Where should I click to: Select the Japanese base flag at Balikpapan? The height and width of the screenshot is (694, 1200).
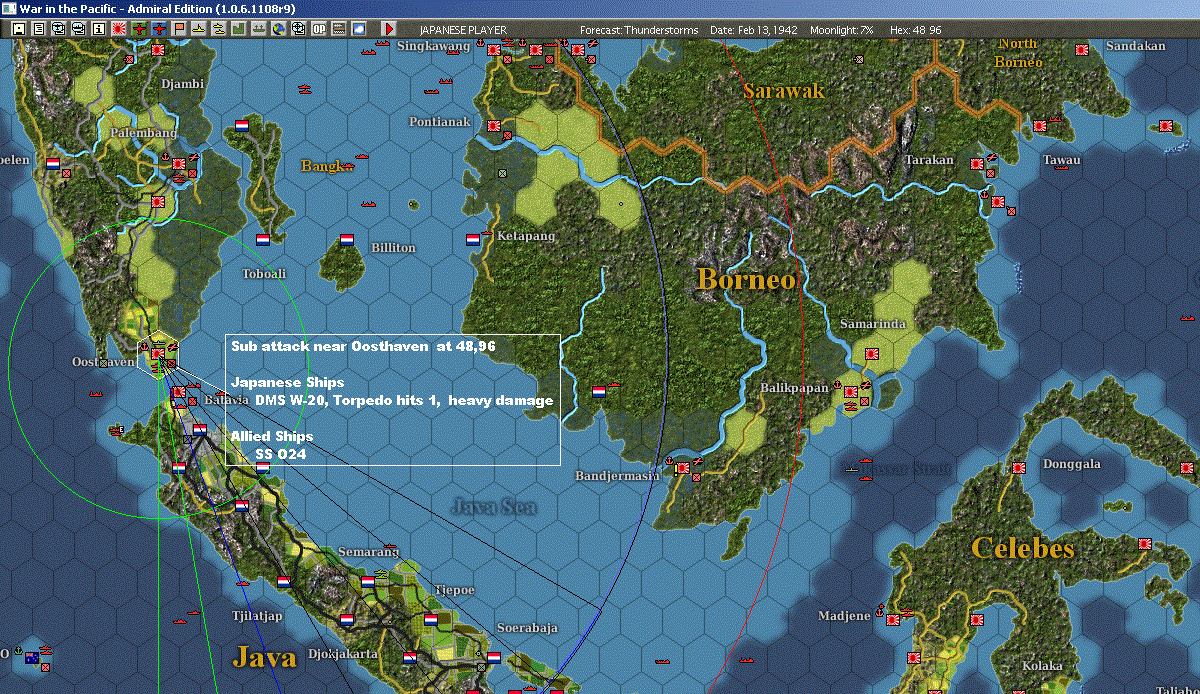pyautogui.click(x=852, y=390)
